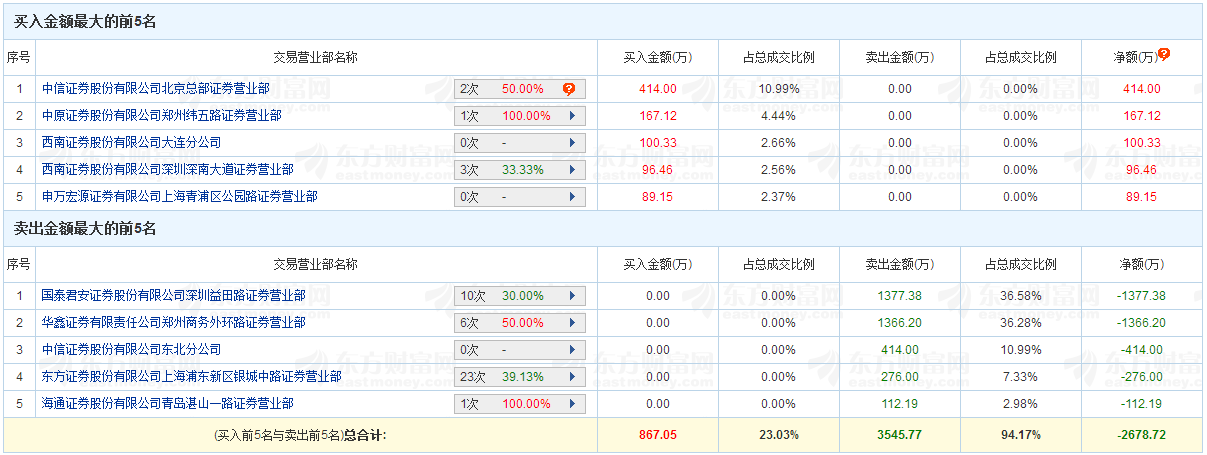
Task: Open 中原证券郑州纬五路证券营业部 link
Action: pyautogui.click(x=161, y=116)
